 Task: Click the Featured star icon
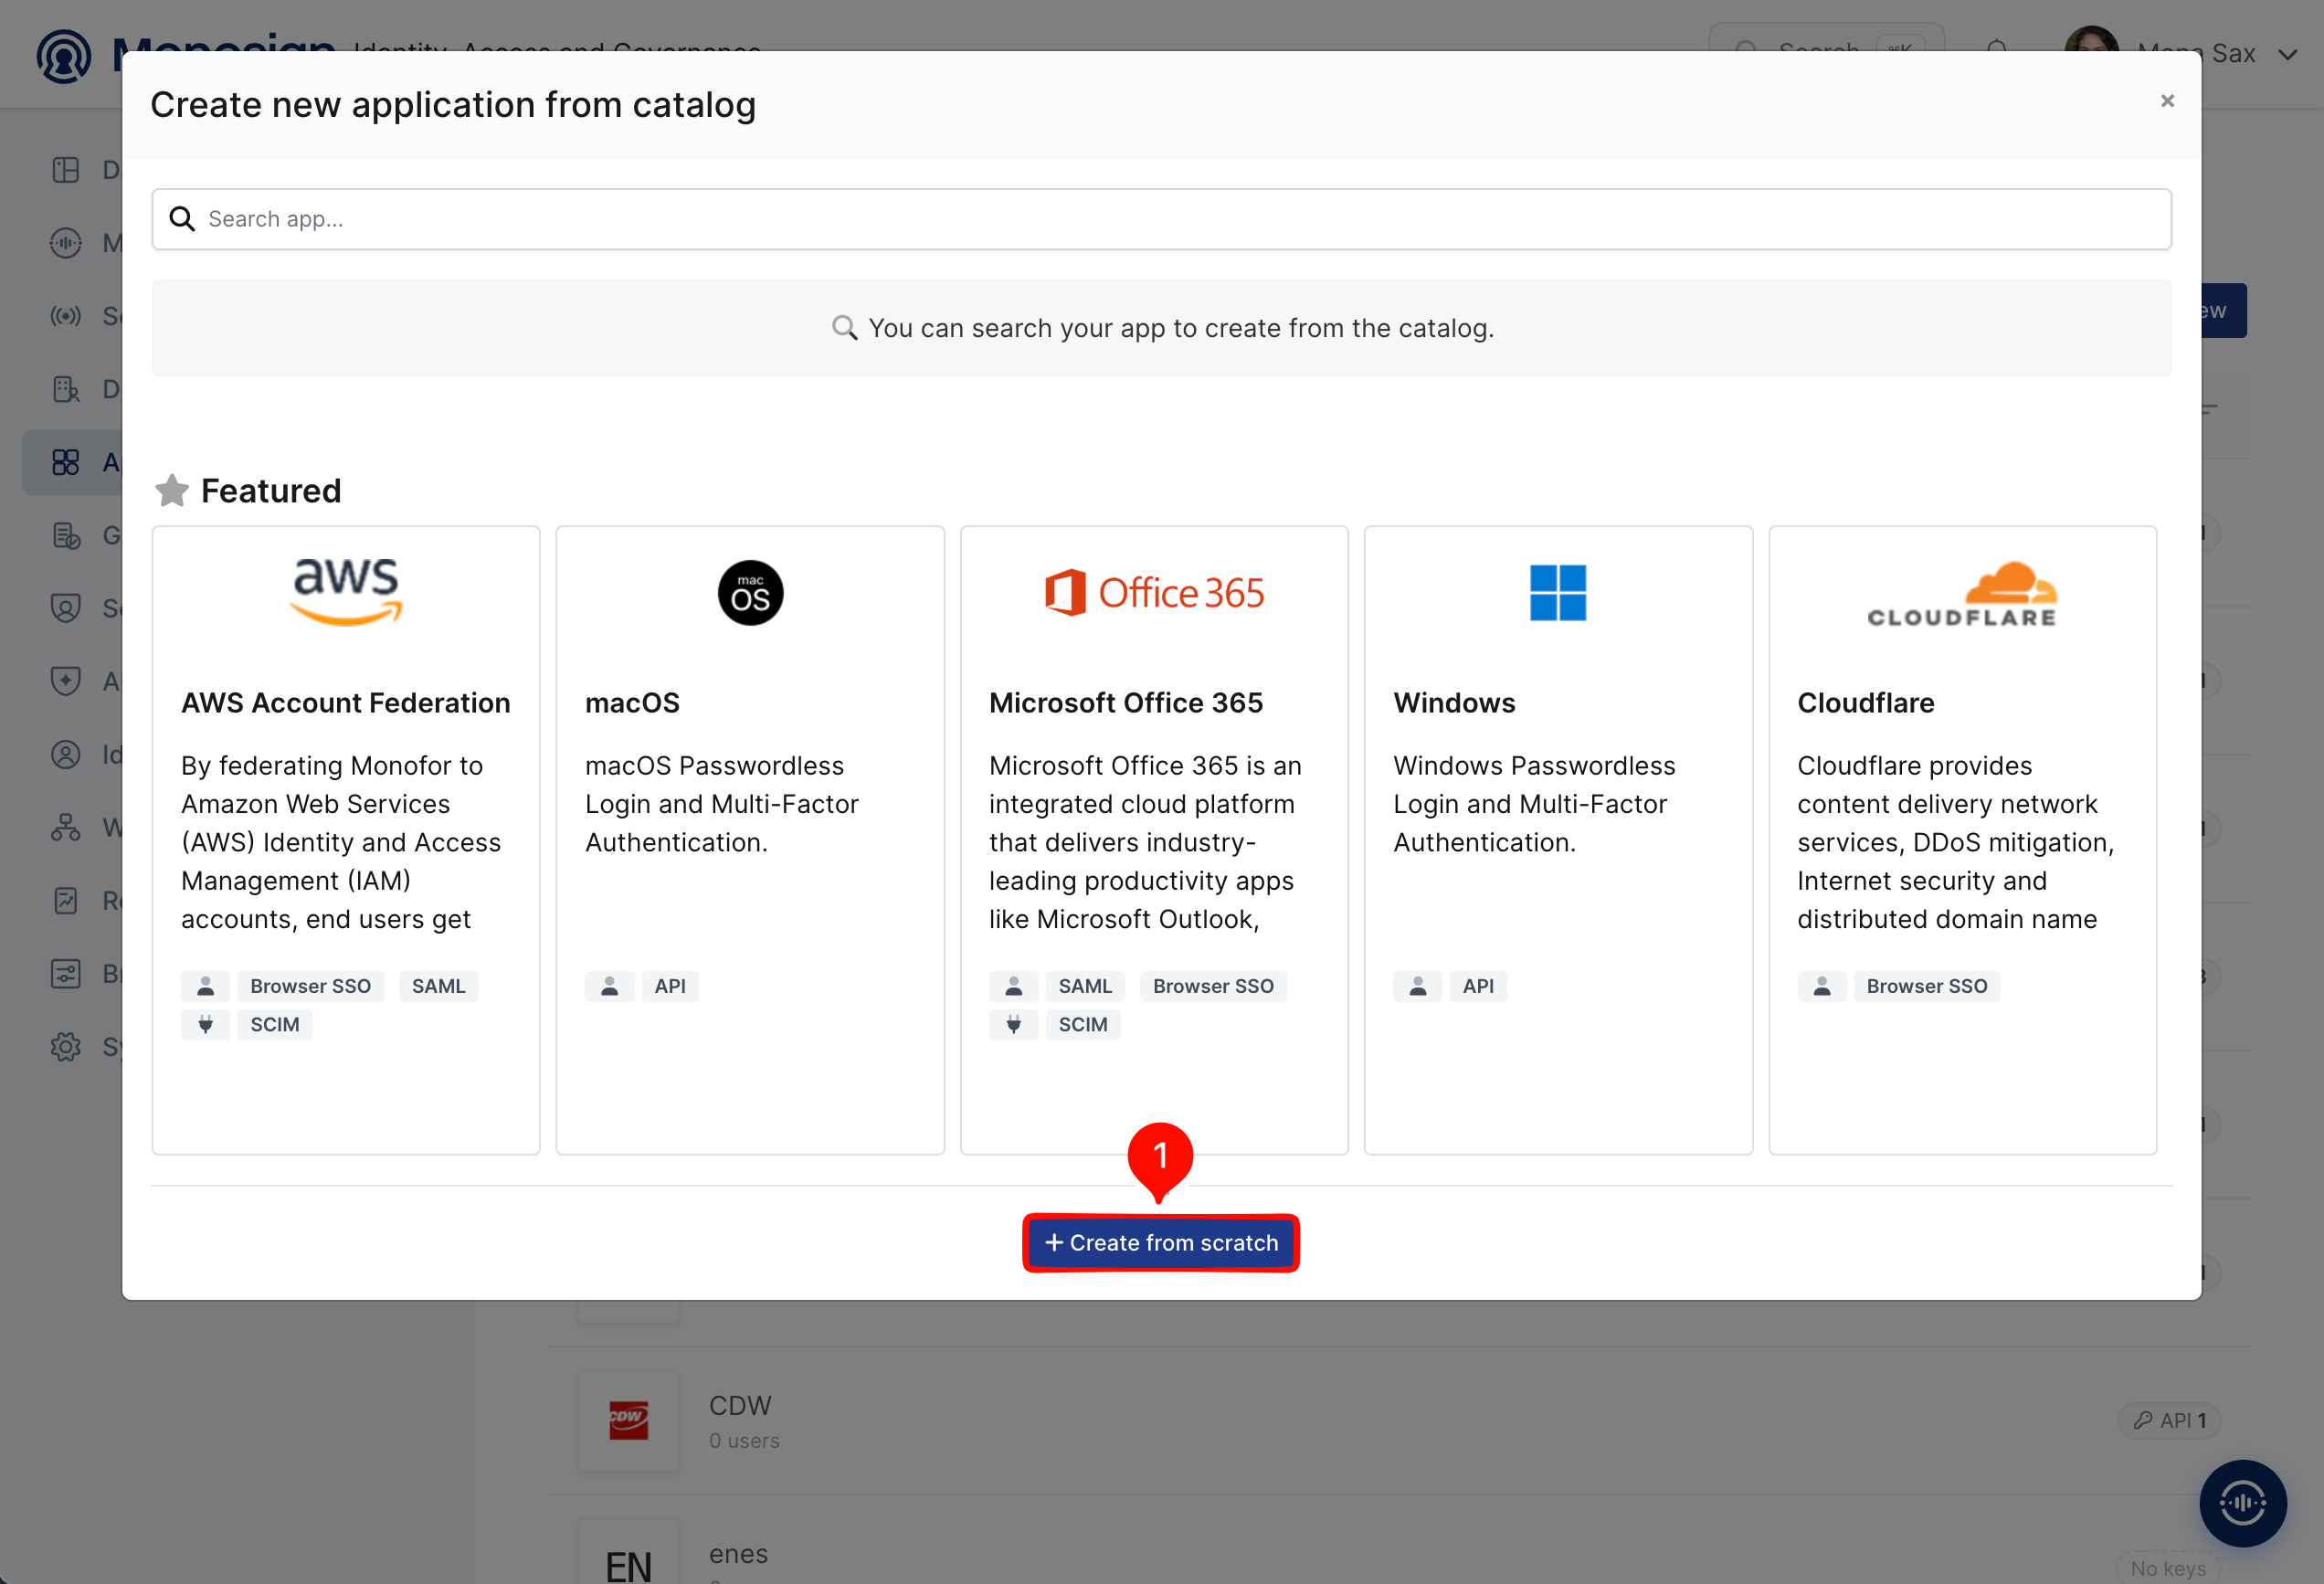click(172, 490)
